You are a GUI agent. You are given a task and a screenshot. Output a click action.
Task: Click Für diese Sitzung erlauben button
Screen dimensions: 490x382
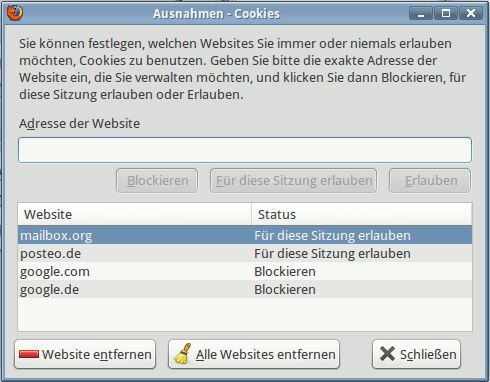pyautogui.click(x=293, y=181)
